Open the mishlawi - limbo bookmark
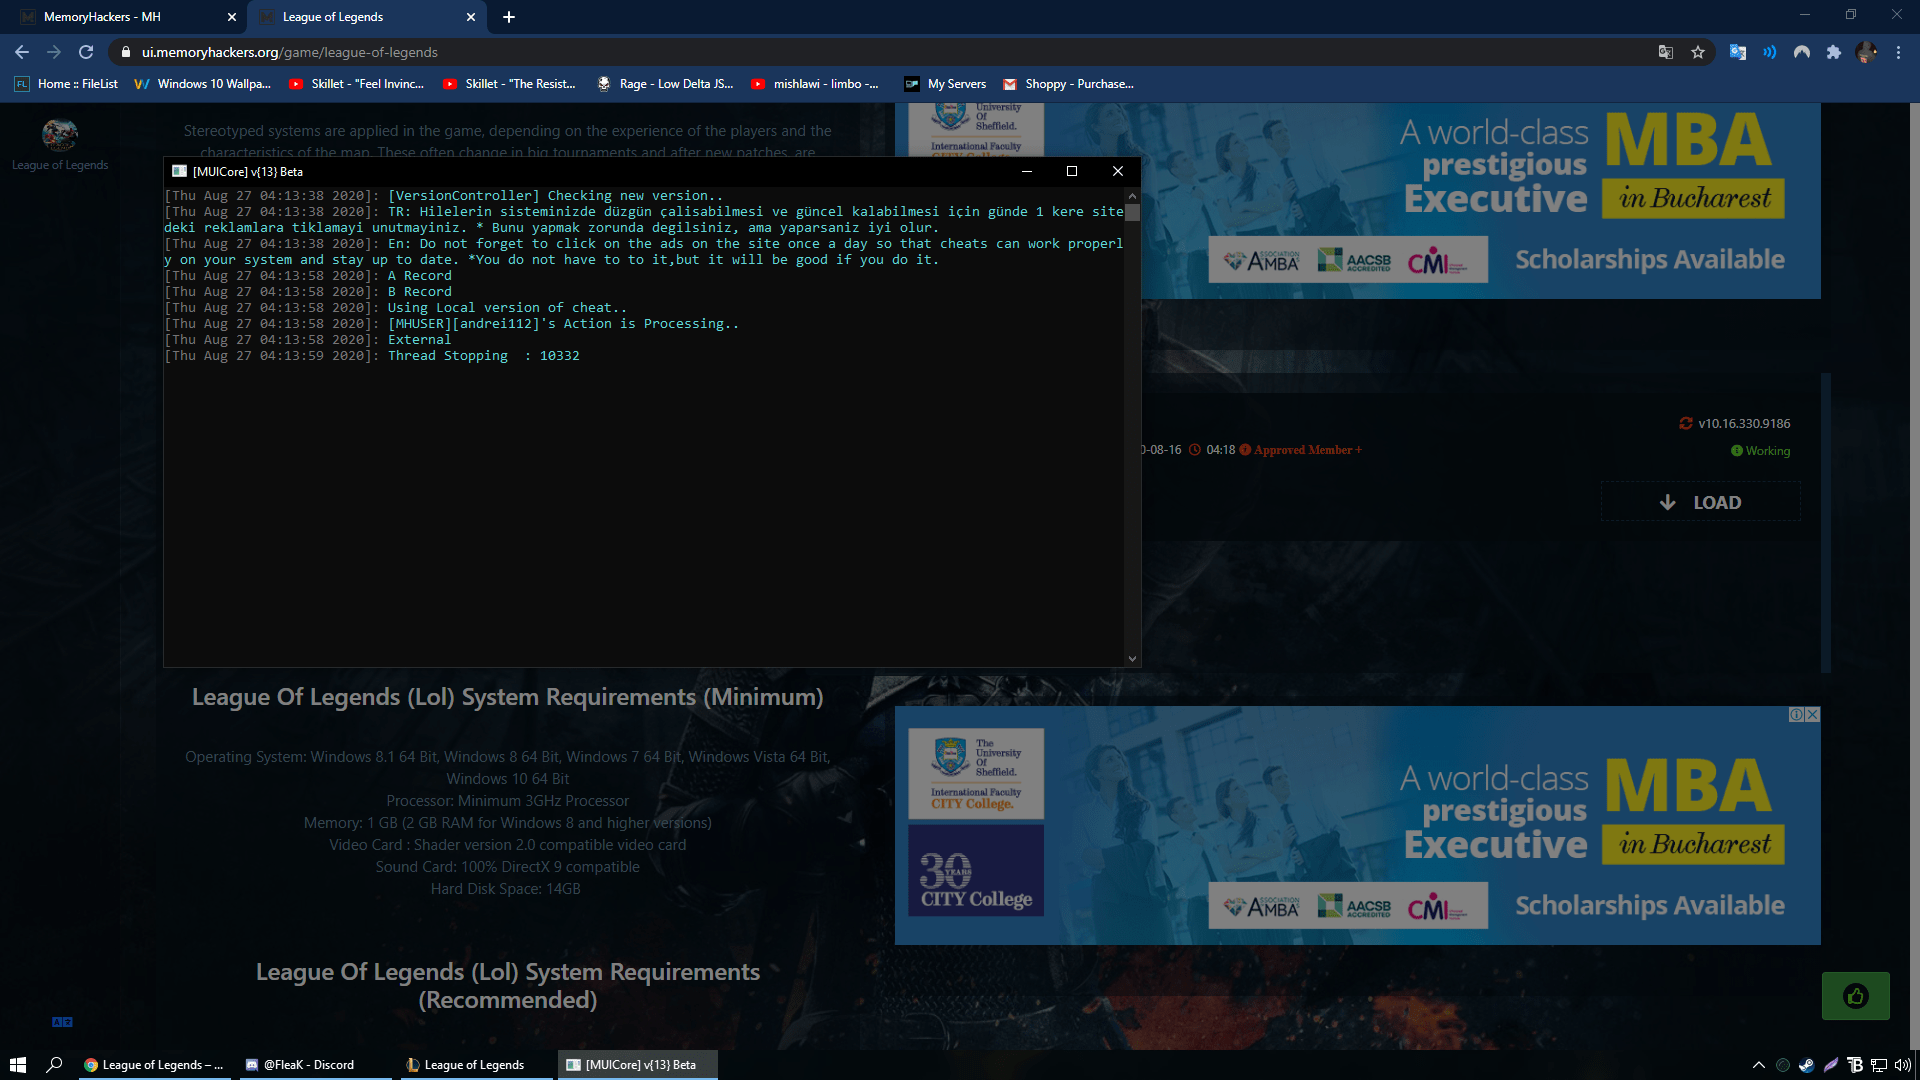 pyautogui.click(x=815, y=84)
